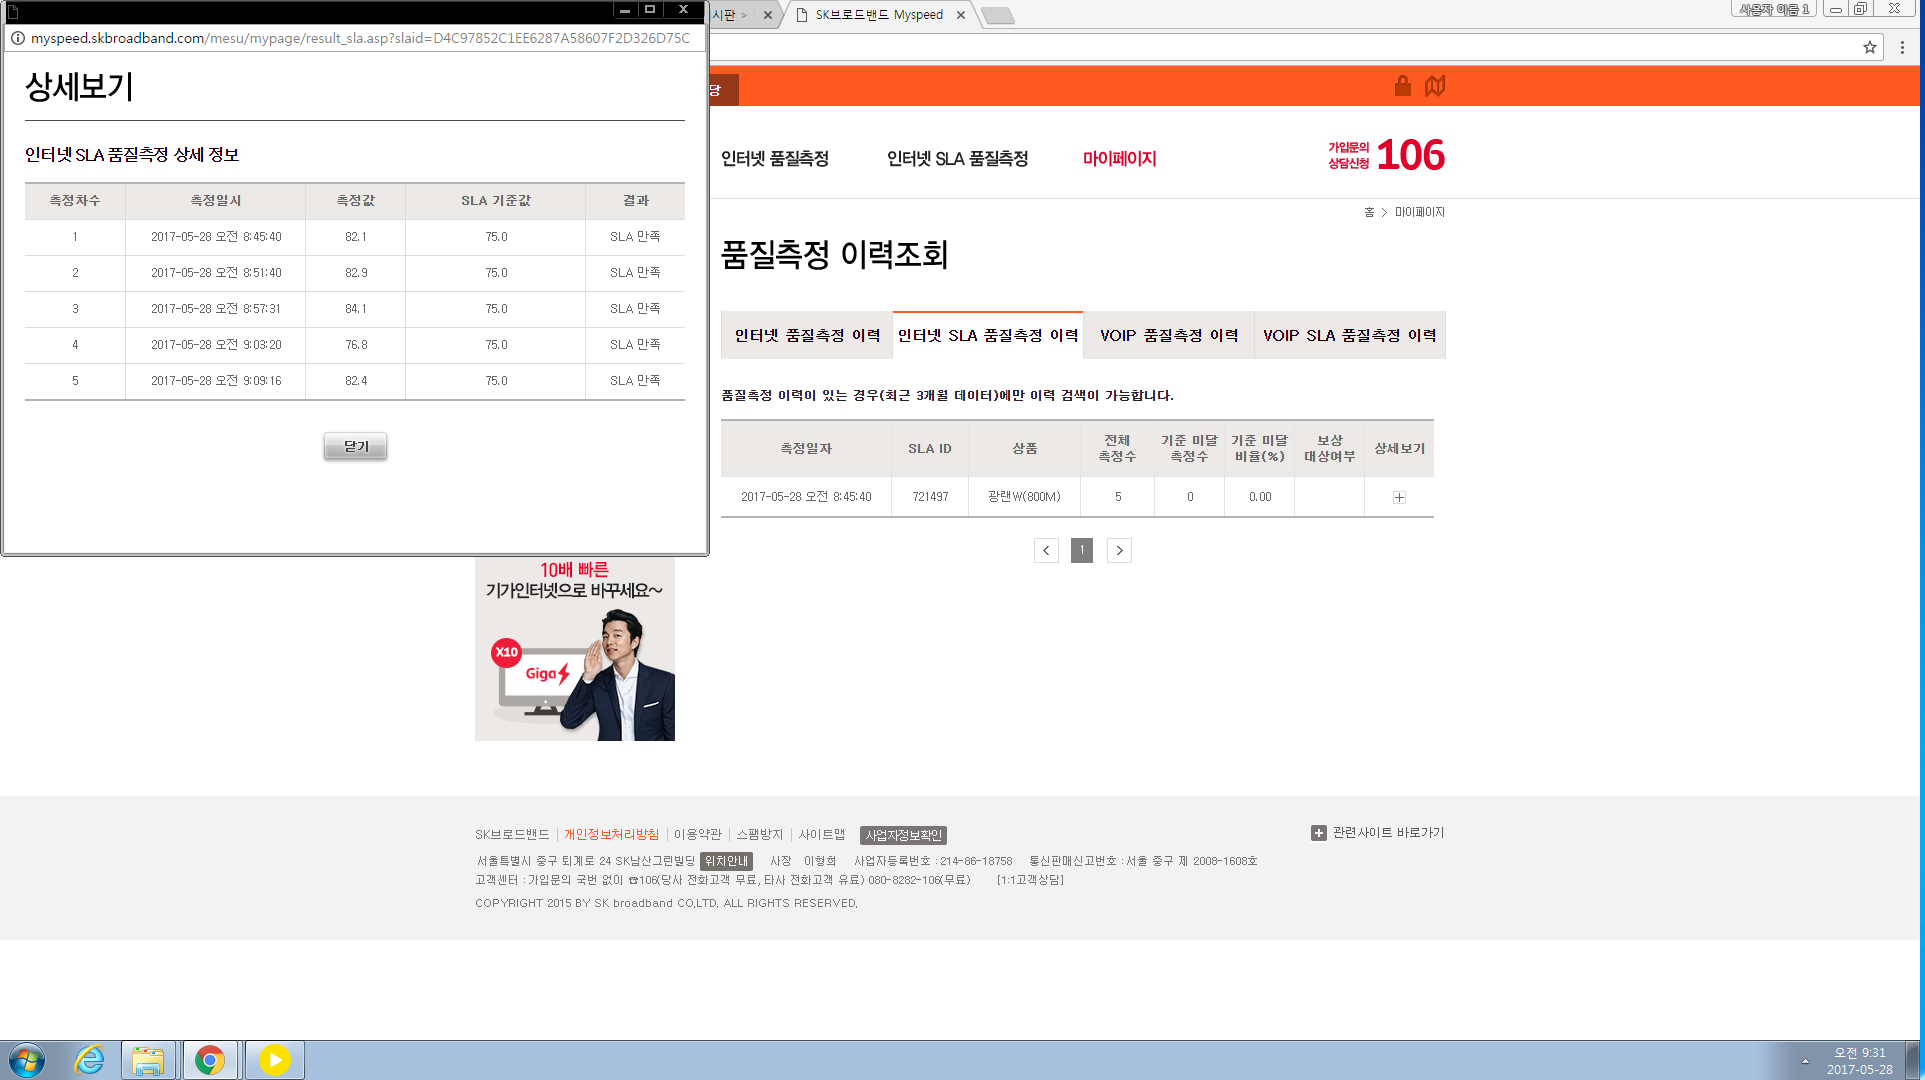Open the Windows Start menu
This screenshot has height=1080, width=1925.
[27, 1060]
